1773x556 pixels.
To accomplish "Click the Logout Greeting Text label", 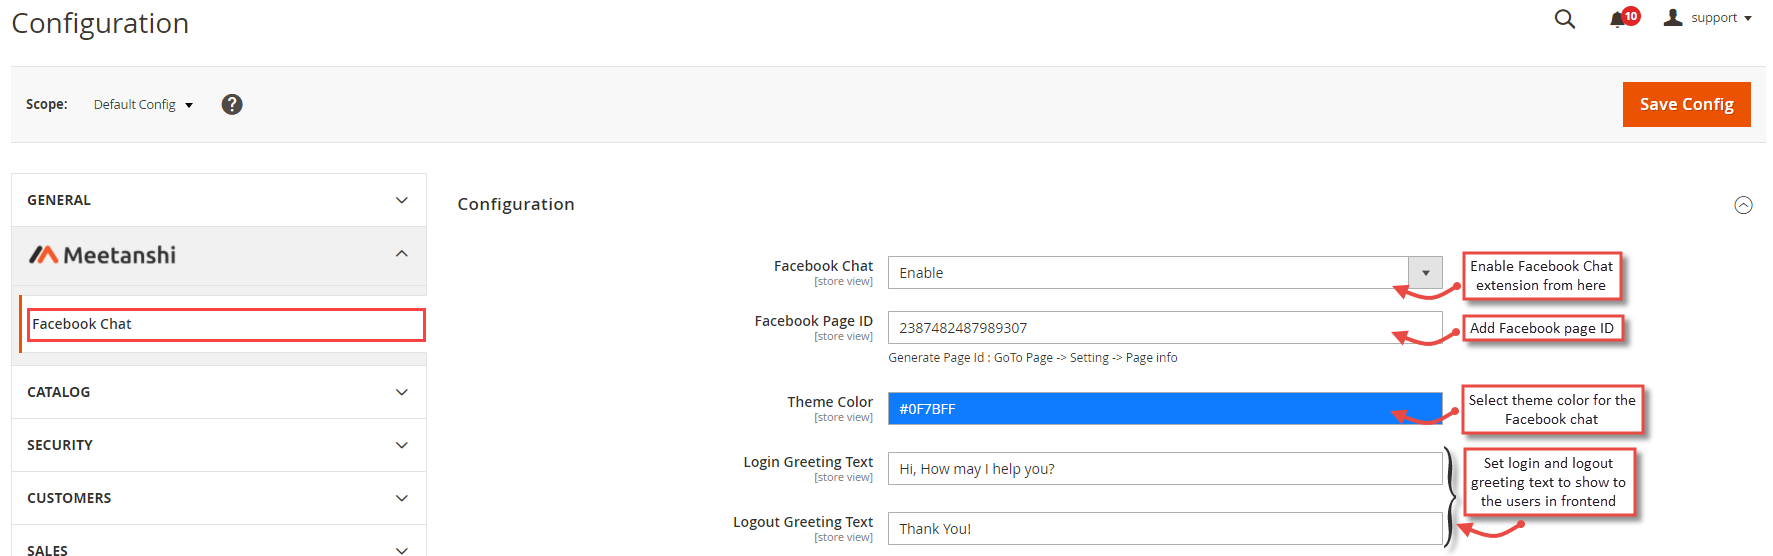I will tap(803, 522).
